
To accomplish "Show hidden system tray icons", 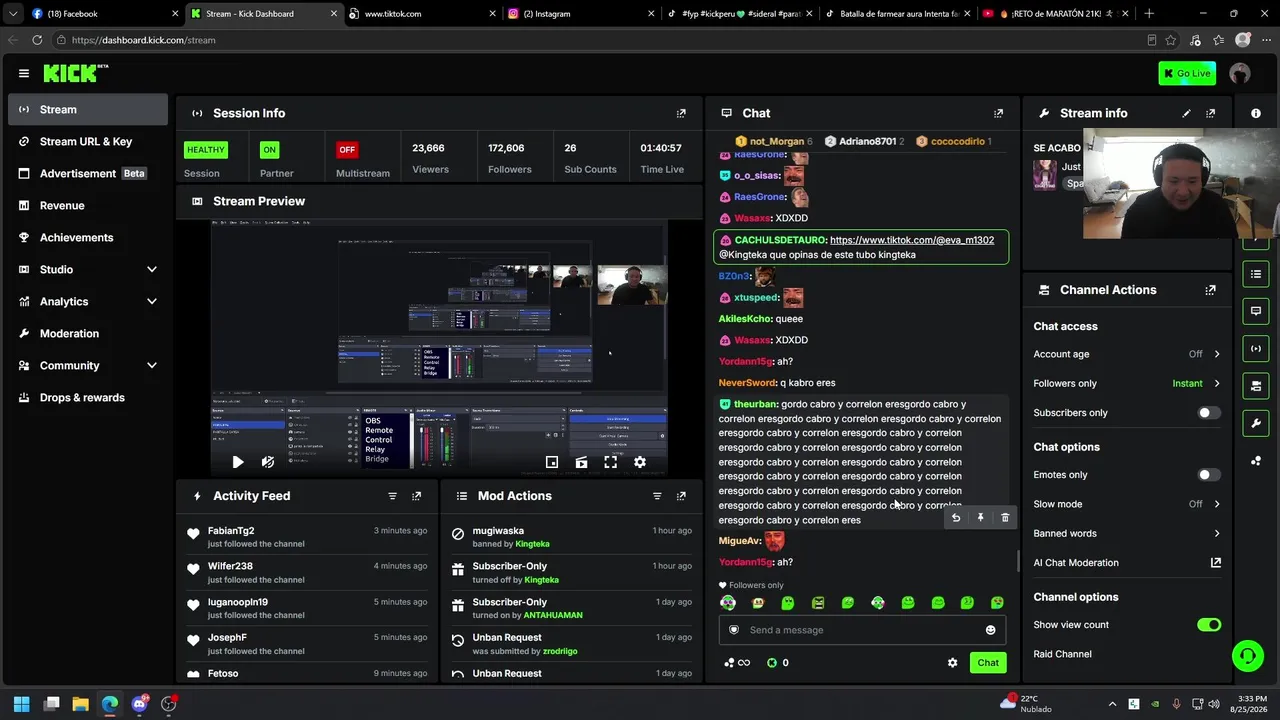I will [x=1112, y=704].
